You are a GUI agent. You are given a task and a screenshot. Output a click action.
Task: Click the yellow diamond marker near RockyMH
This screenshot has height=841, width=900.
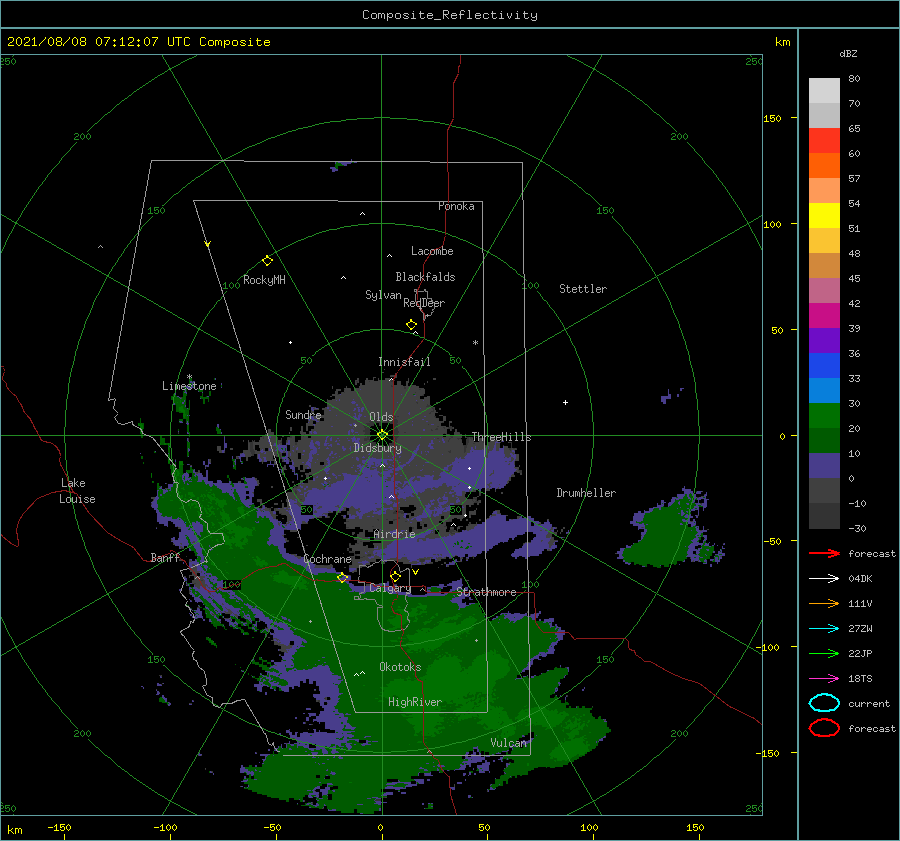pos(267,261)
